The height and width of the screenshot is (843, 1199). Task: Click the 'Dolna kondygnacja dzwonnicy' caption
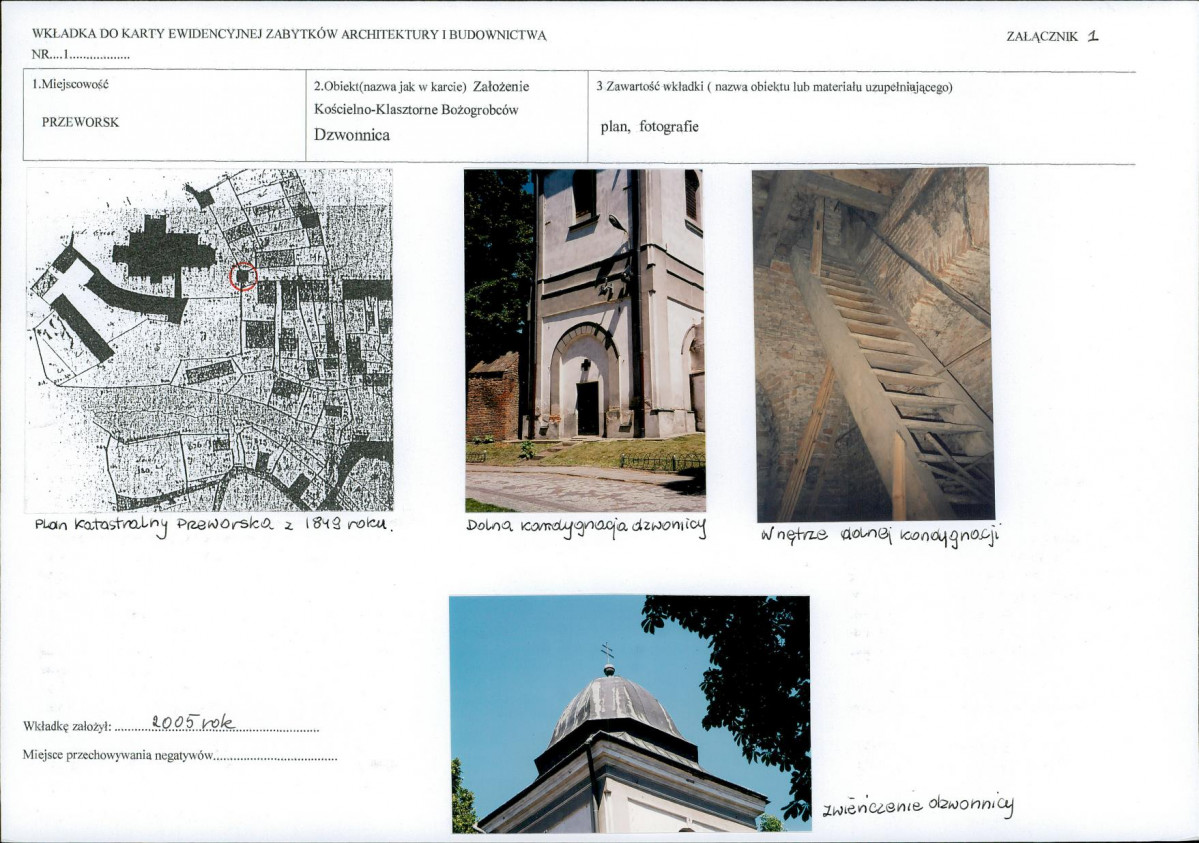tap(586, 528)
